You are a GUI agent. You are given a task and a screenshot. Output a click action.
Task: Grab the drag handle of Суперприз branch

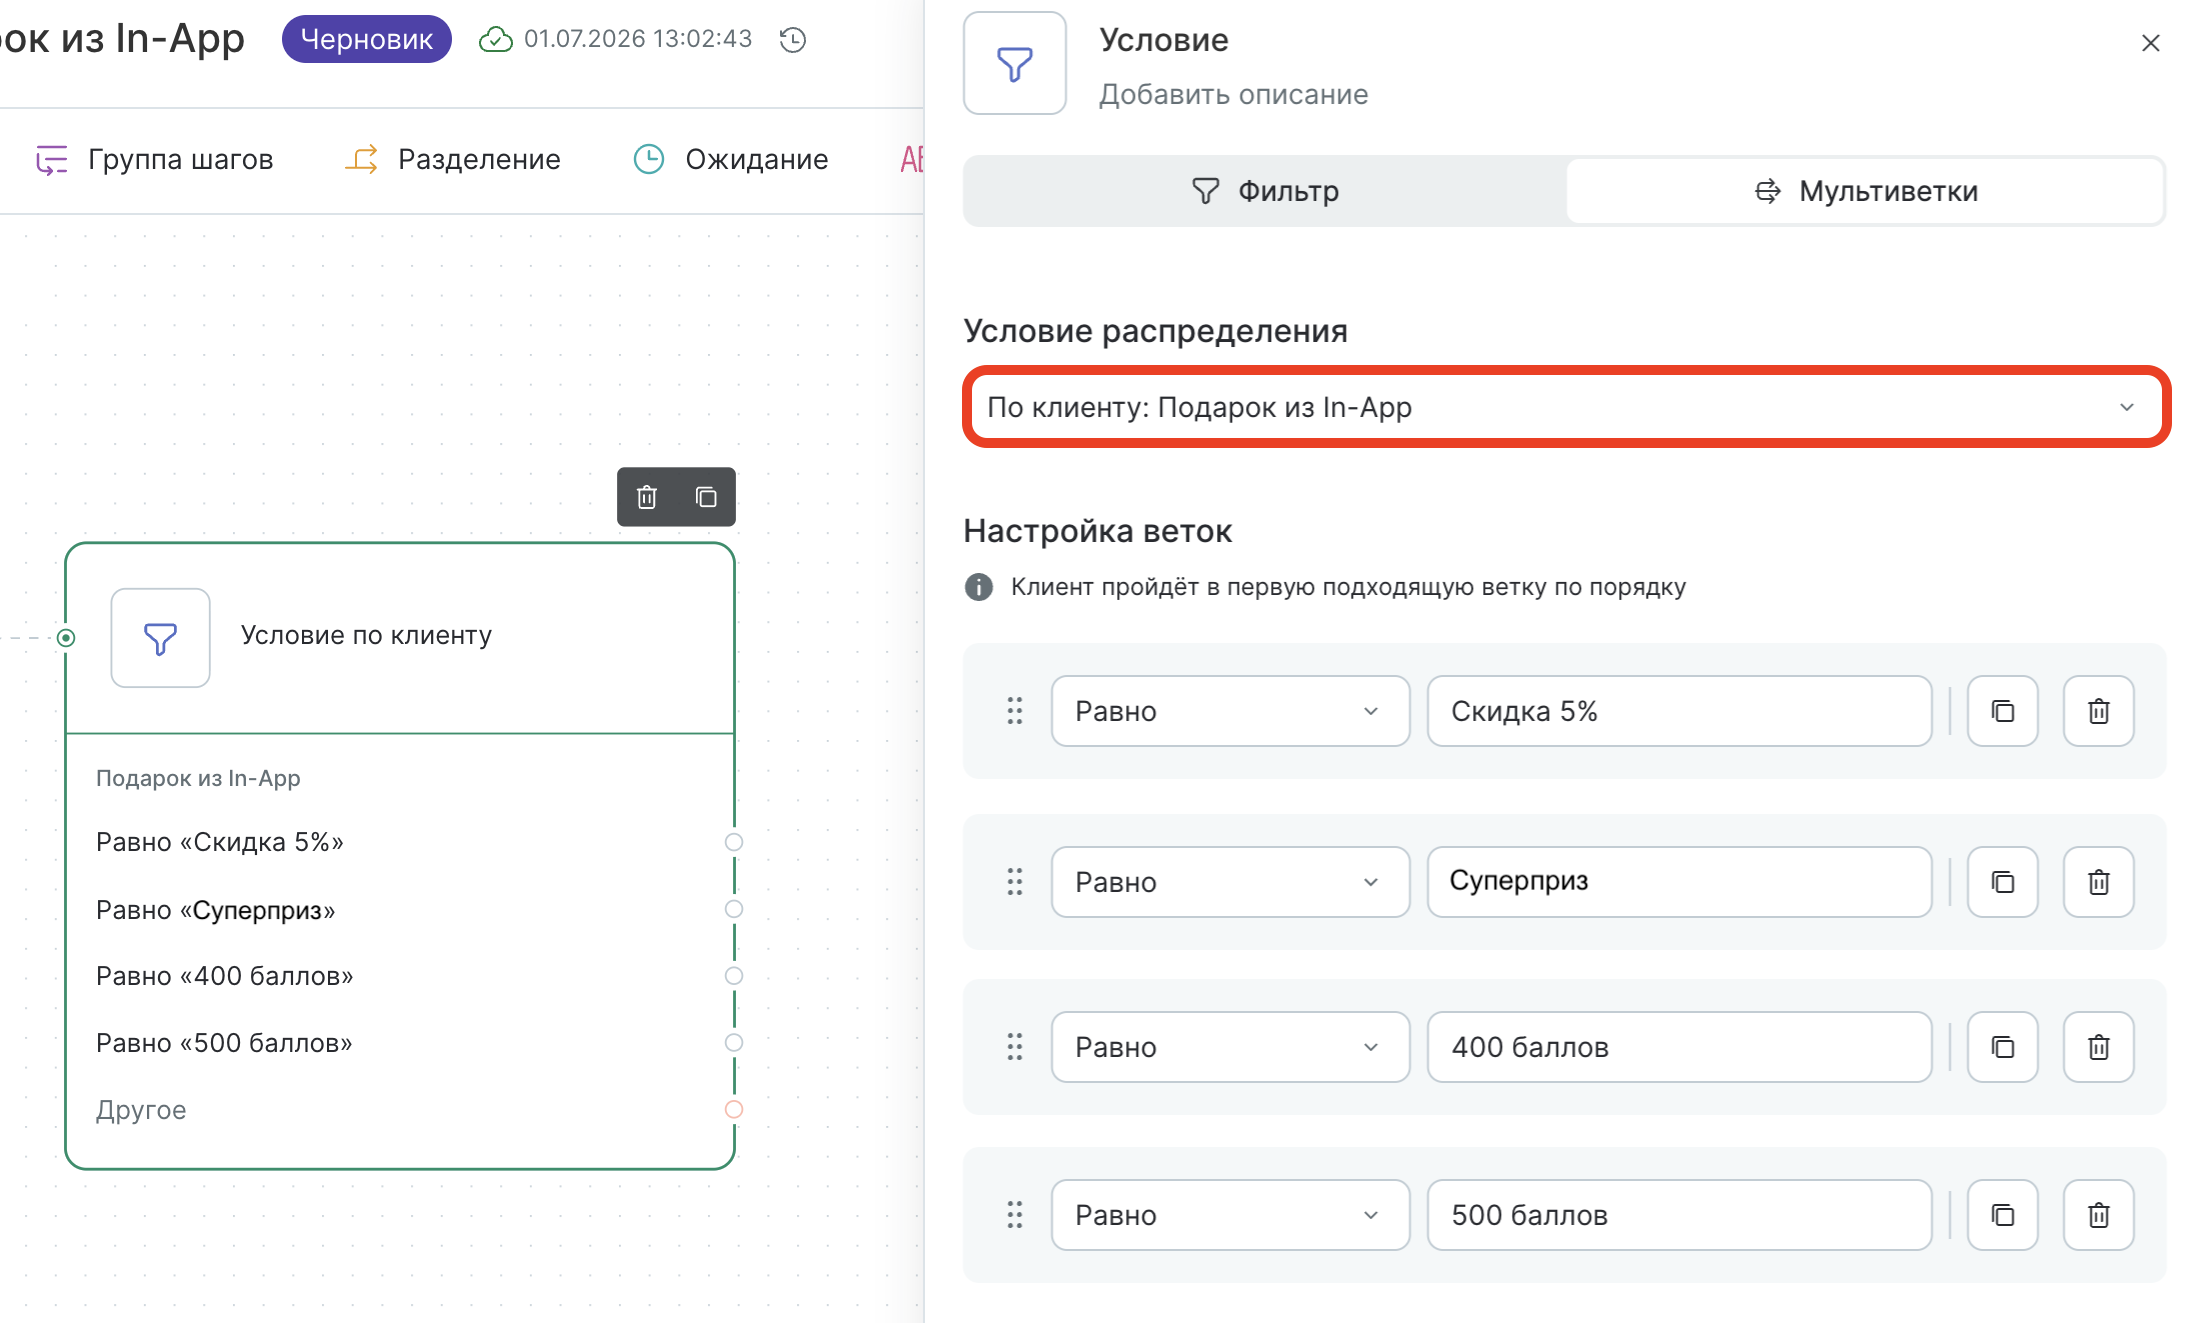tap(1015, 882)
